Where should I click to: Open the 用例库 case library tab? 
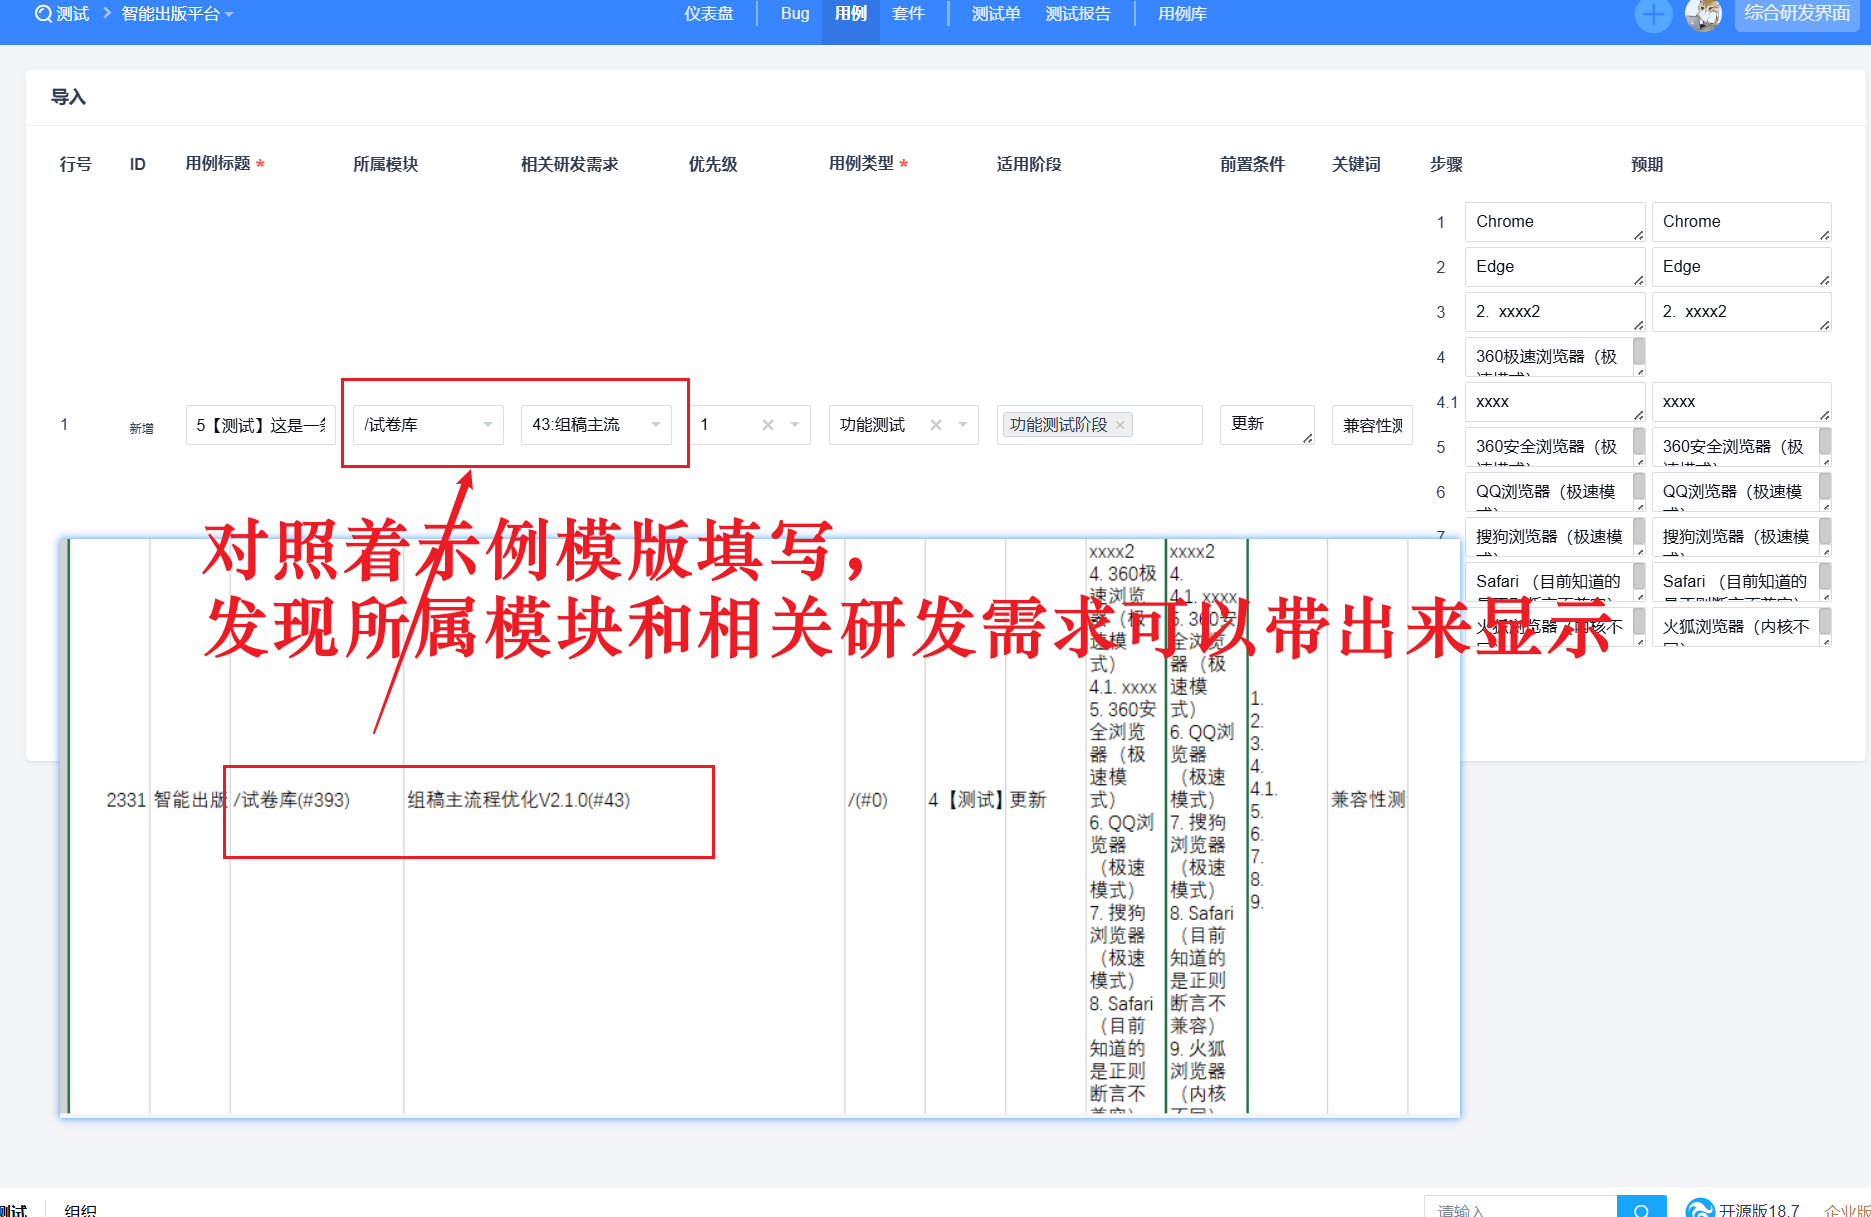(1182, 14)
